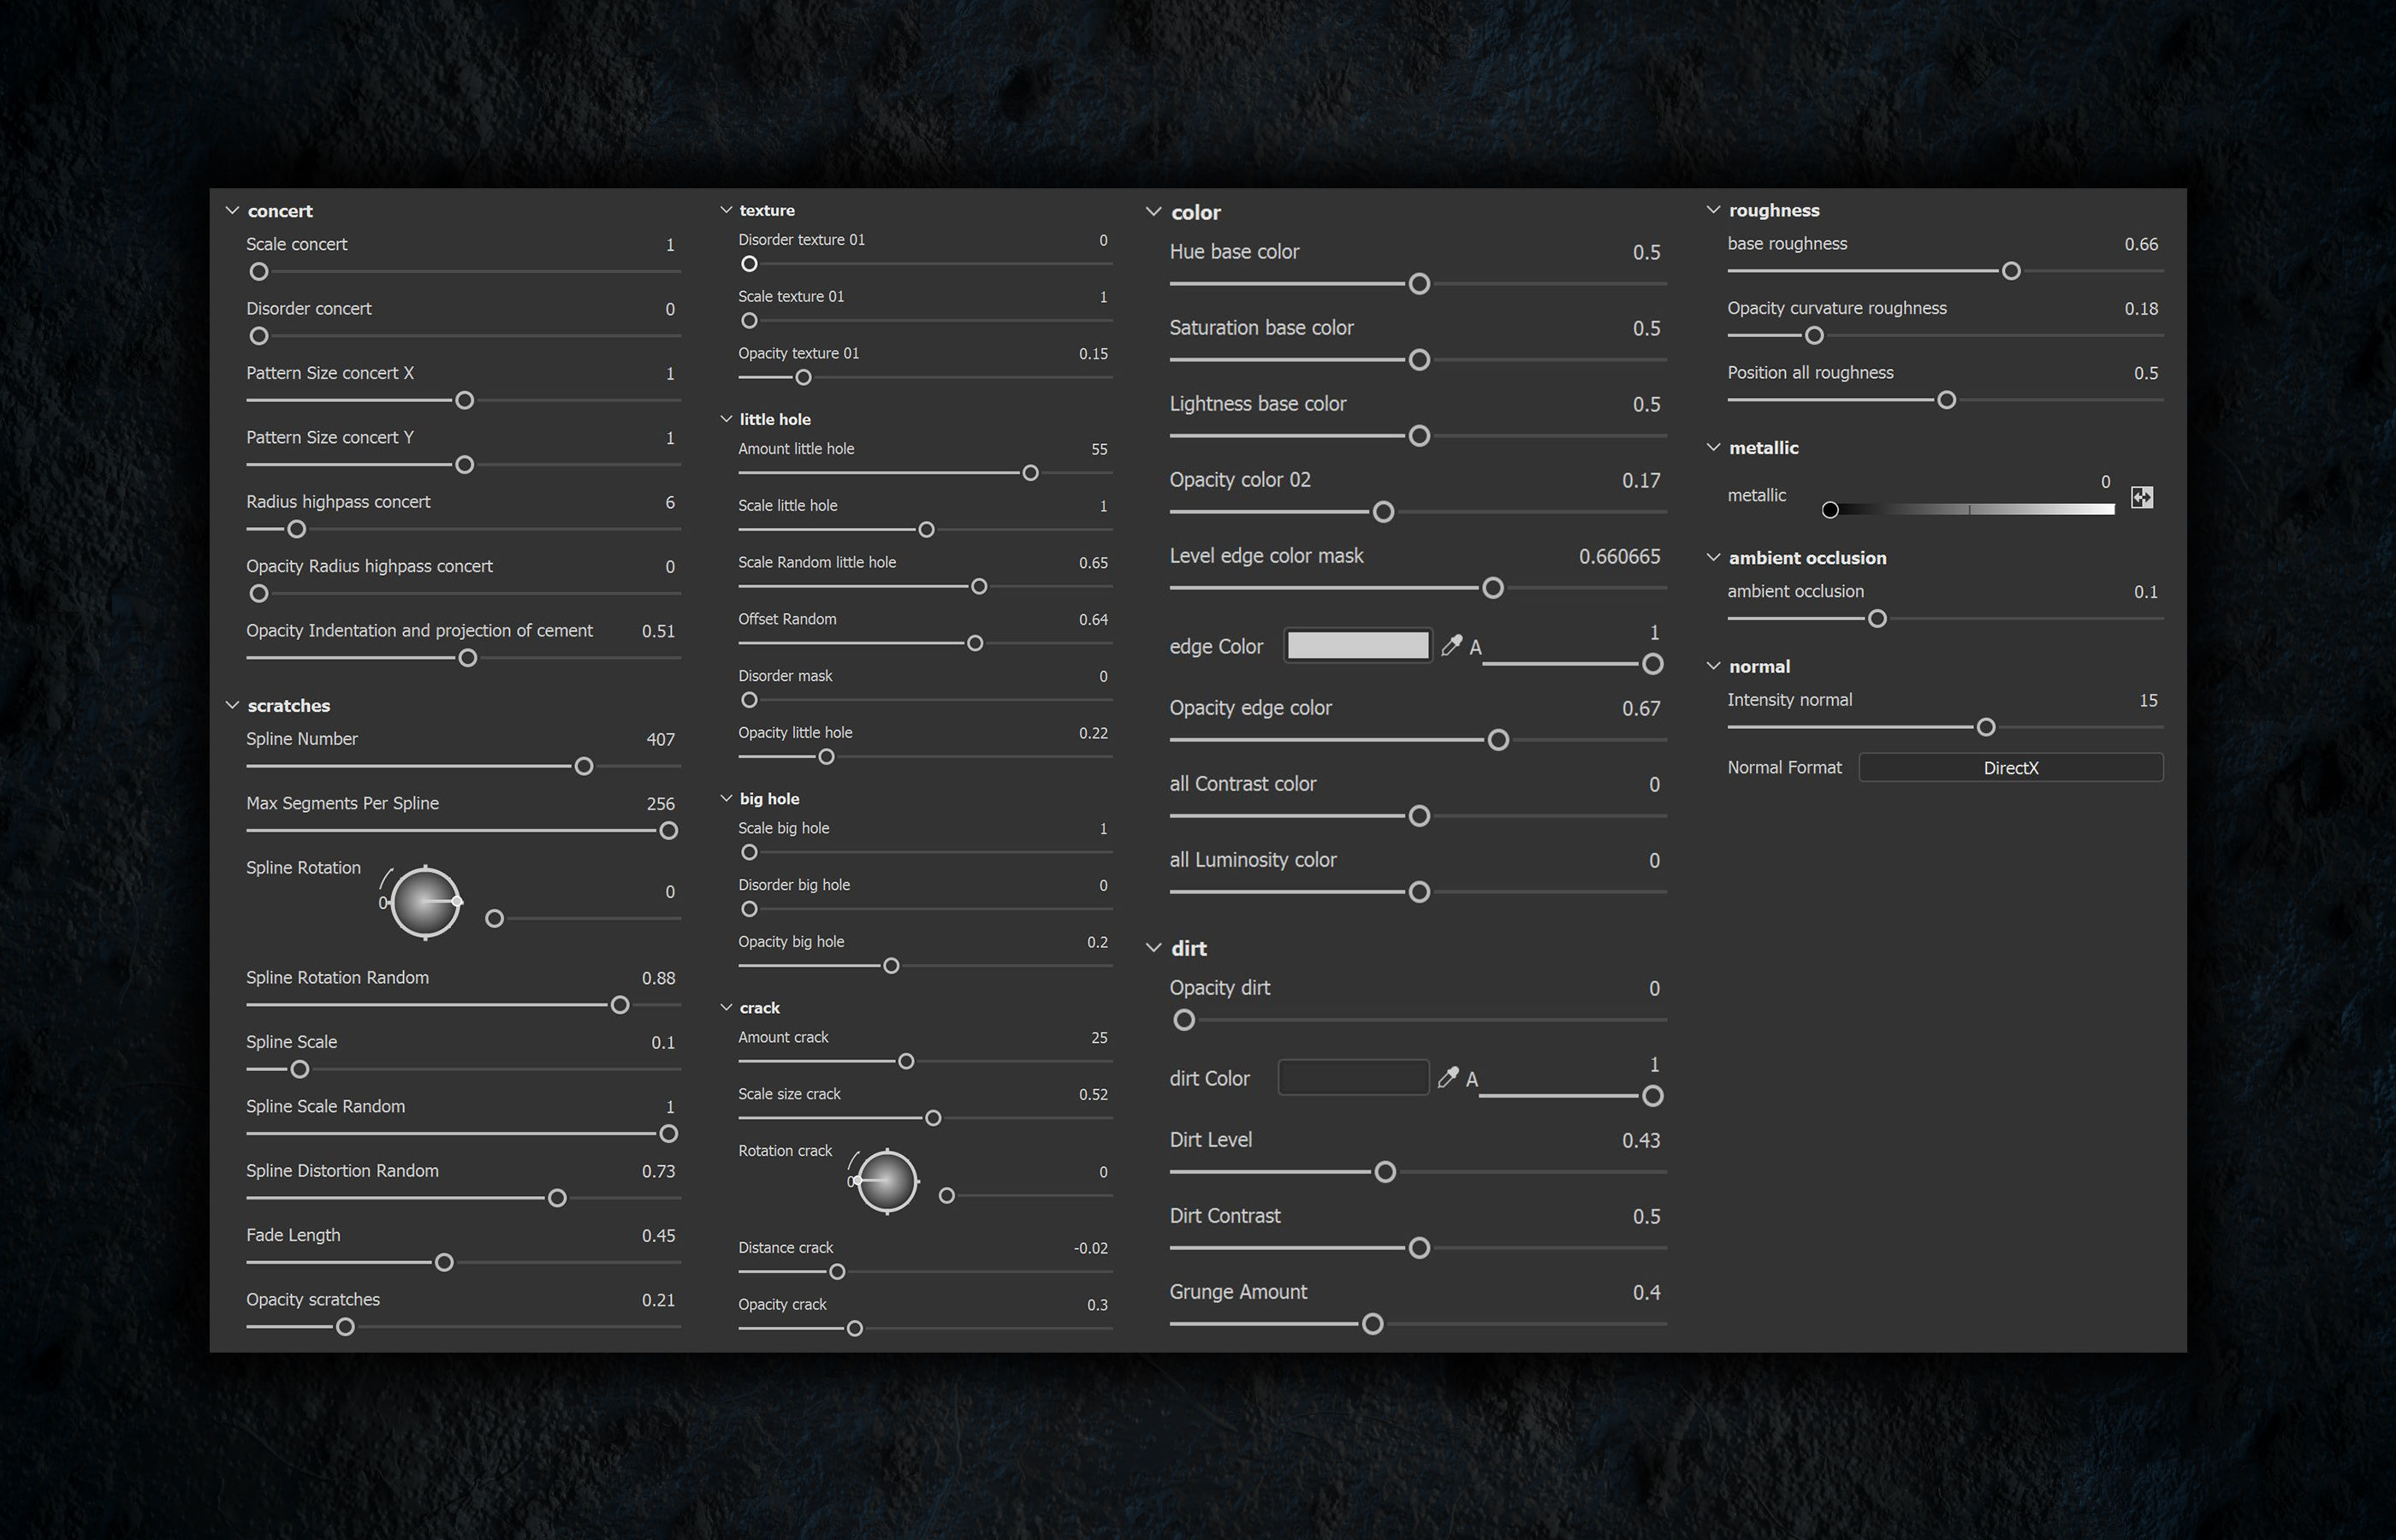
Task: Collapse the concert section
Action: pyautogui.click(x=232, y=211)
